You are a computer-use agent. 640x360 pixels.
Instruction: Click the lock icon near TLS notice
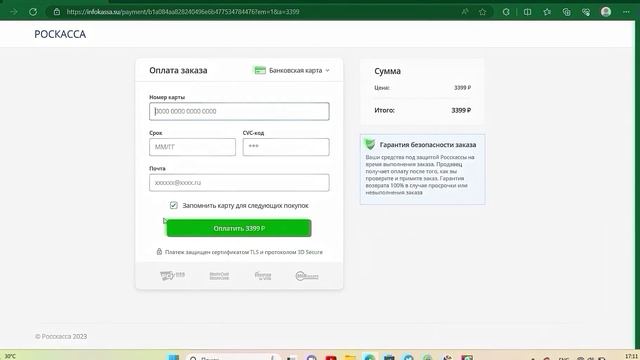tap(159, 251)
